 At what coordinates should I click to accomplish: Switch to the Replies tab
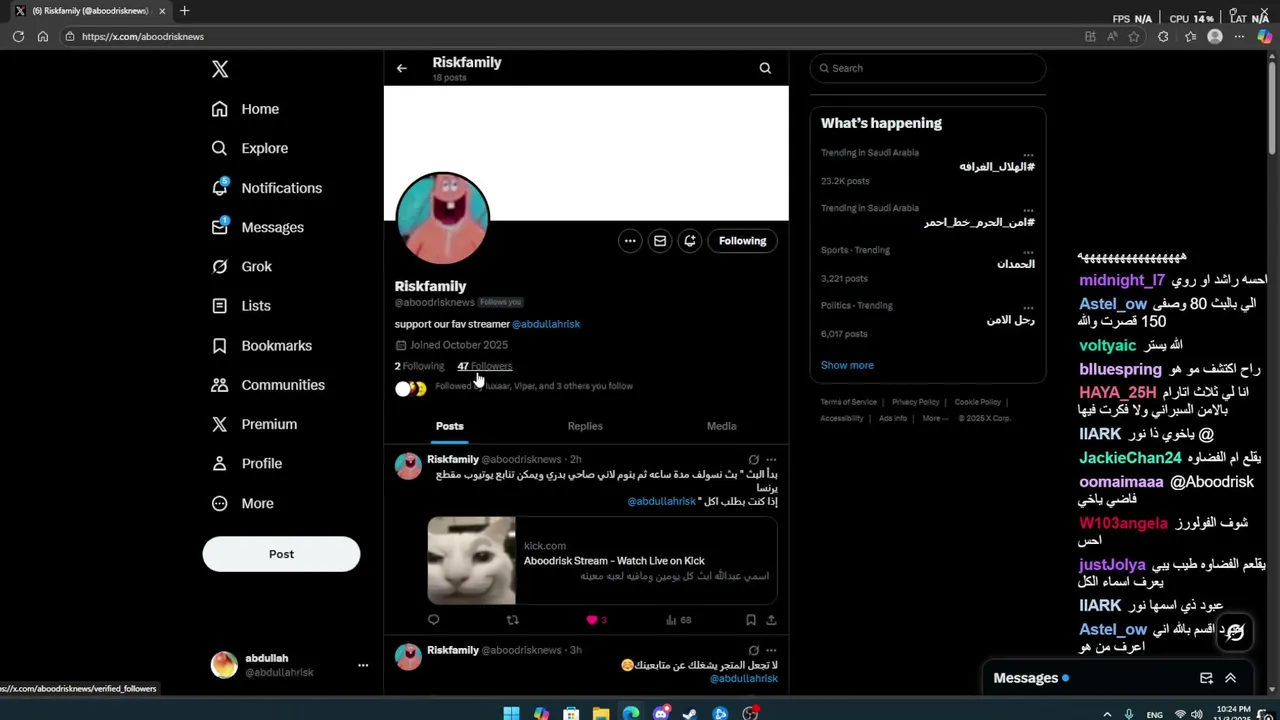pos(585,426)
